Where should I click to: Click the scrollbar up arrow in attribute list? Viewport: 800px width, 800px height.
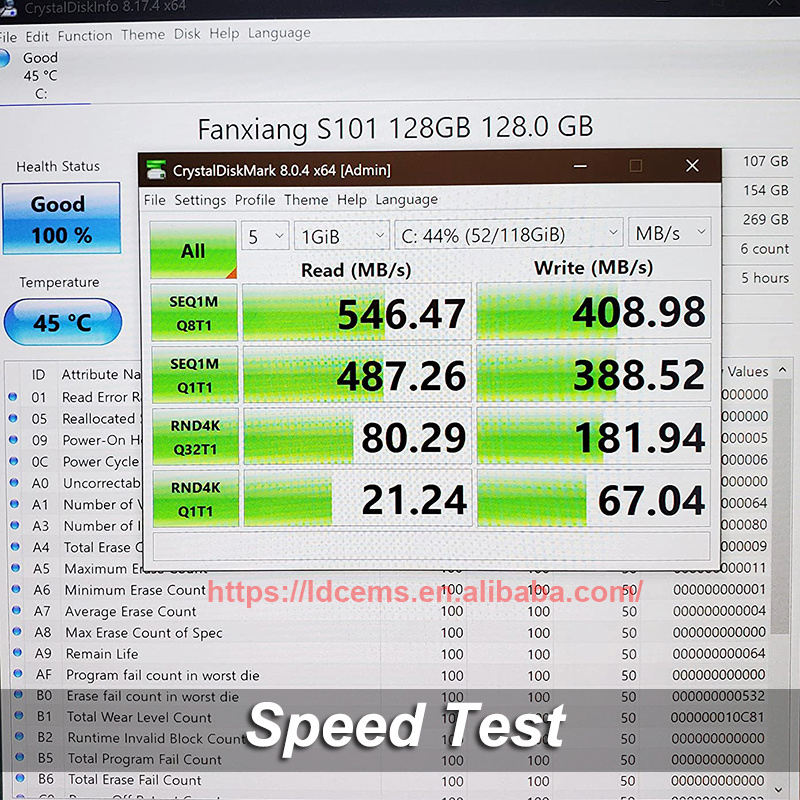pos(782,369)
